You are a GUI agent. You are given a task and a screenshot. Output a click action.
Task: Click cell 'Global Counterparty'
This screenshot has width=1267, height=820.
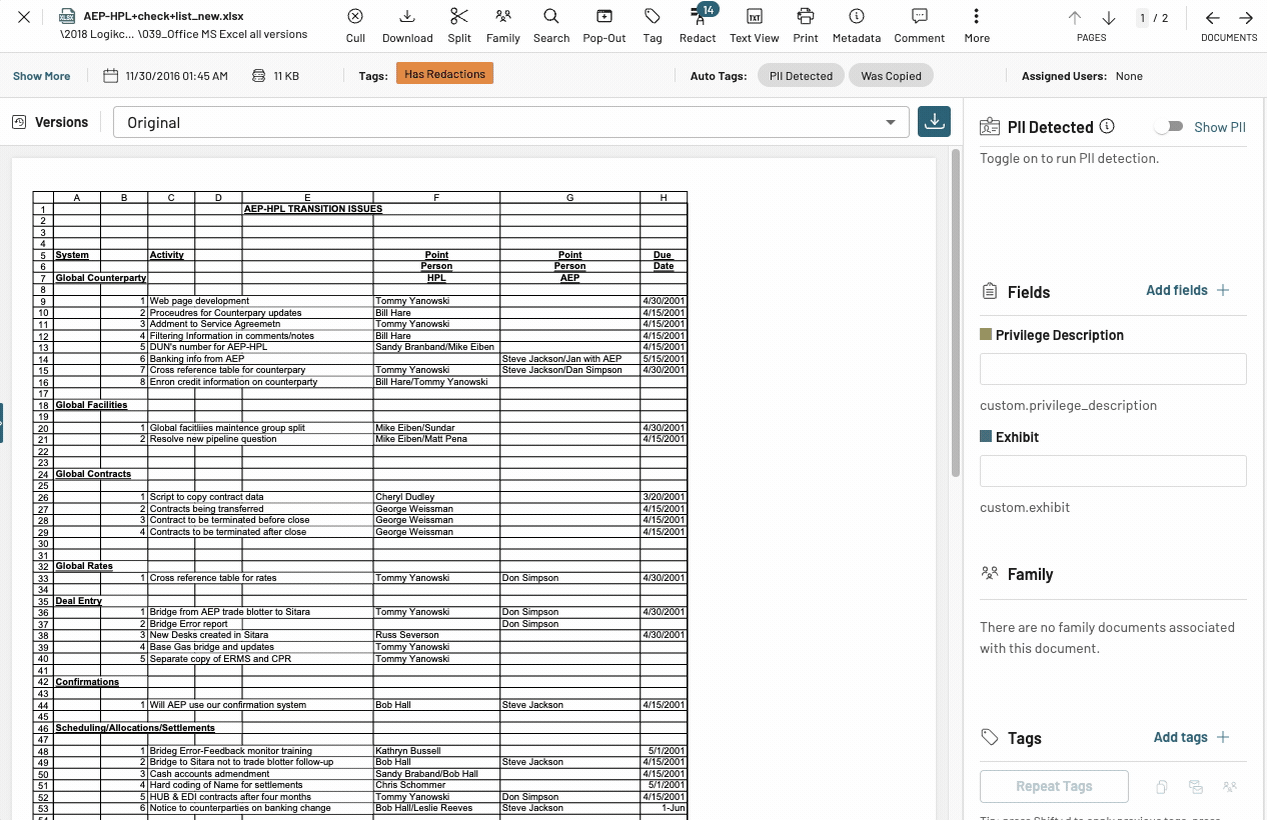click(101, 278)
